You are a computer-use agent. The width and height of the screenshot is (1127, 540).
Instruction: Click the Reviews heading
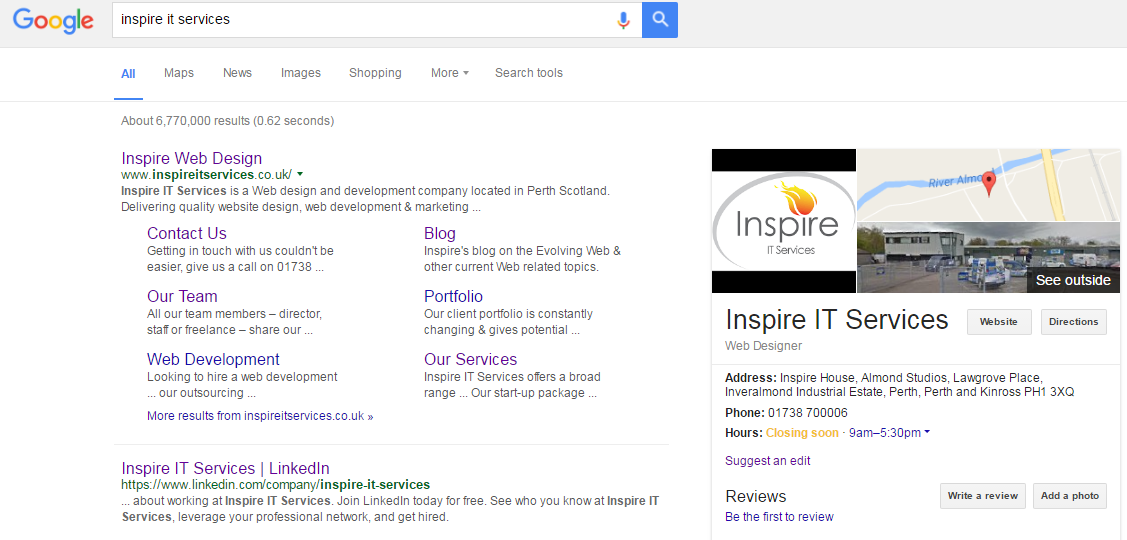pos(755,496)
